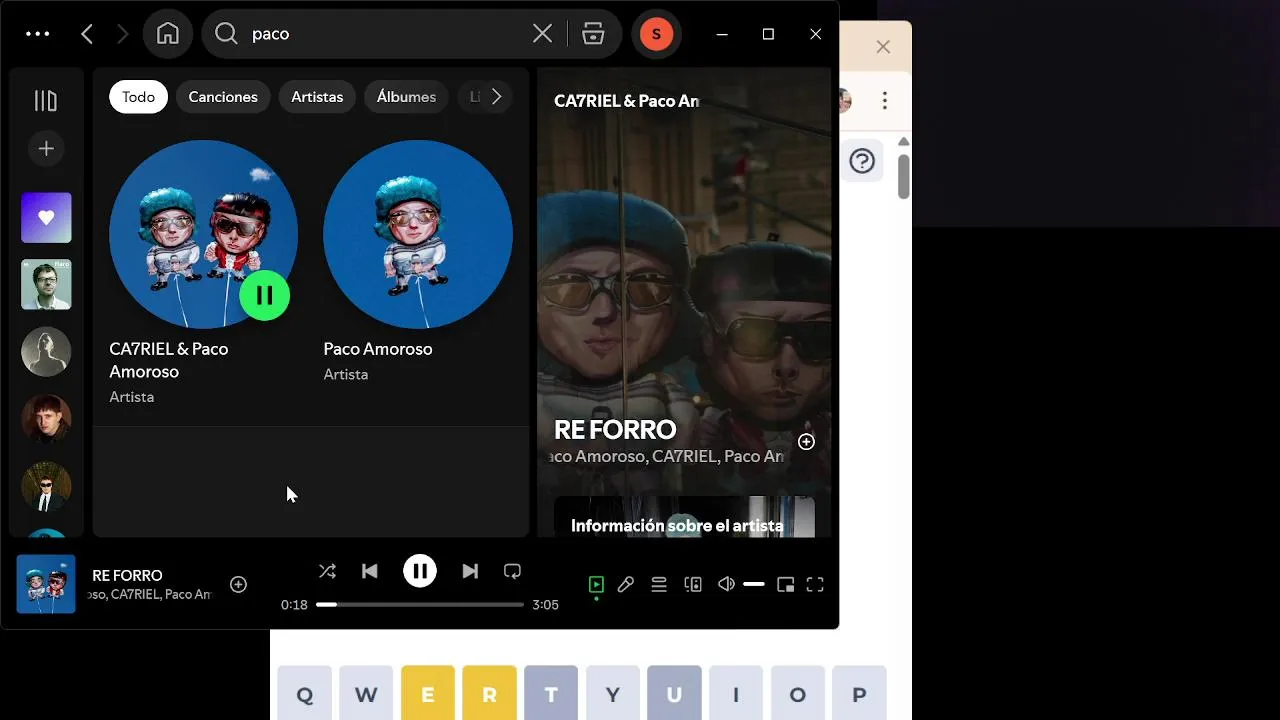Viewport: 1280px width, 720px height.
Task: Select the Álbumes filter chip
Action: tap(406, 97)
